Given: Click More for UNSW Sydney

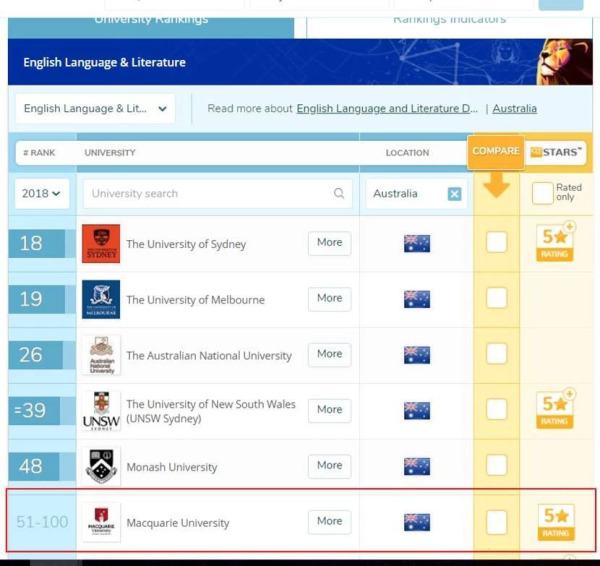Looking at the screenshot, I should coord(329,410).
